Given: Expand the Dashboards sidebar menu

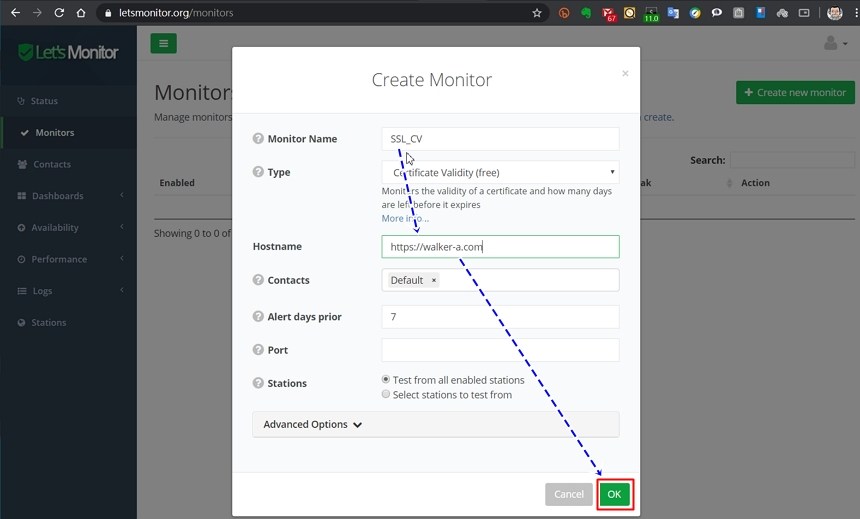Looking at the screenshot, I should pyautogui.click(x=68, y=196).
